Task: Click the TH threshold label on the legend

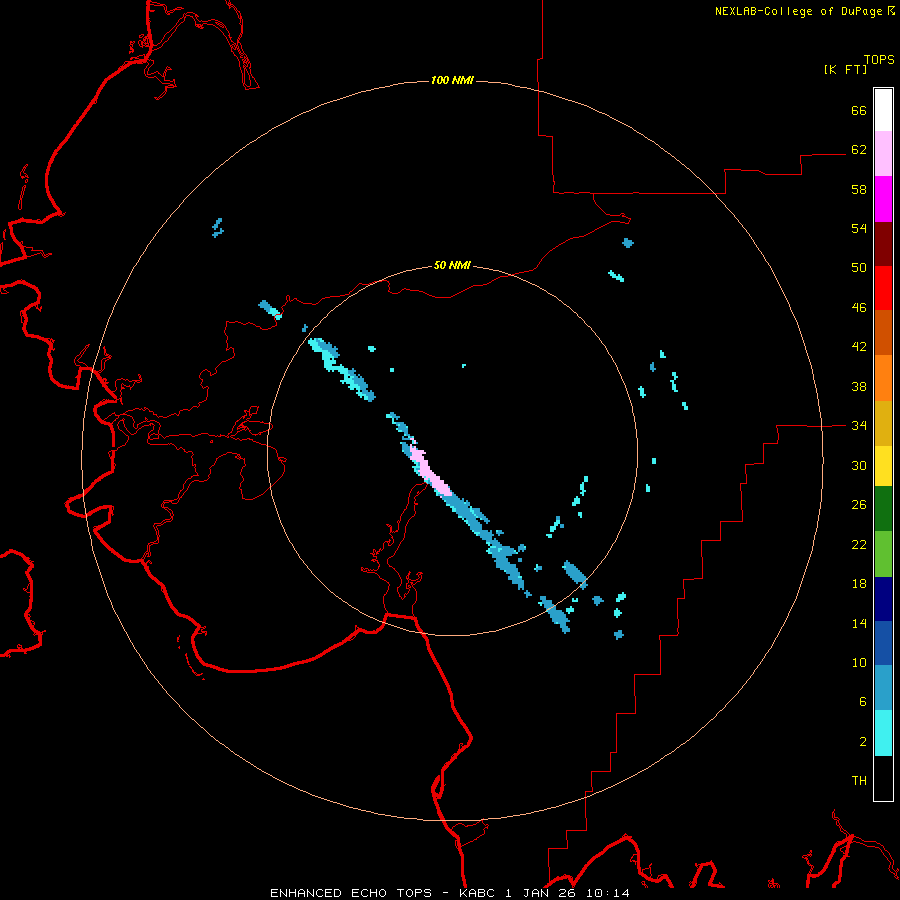Action: (859, 781)
